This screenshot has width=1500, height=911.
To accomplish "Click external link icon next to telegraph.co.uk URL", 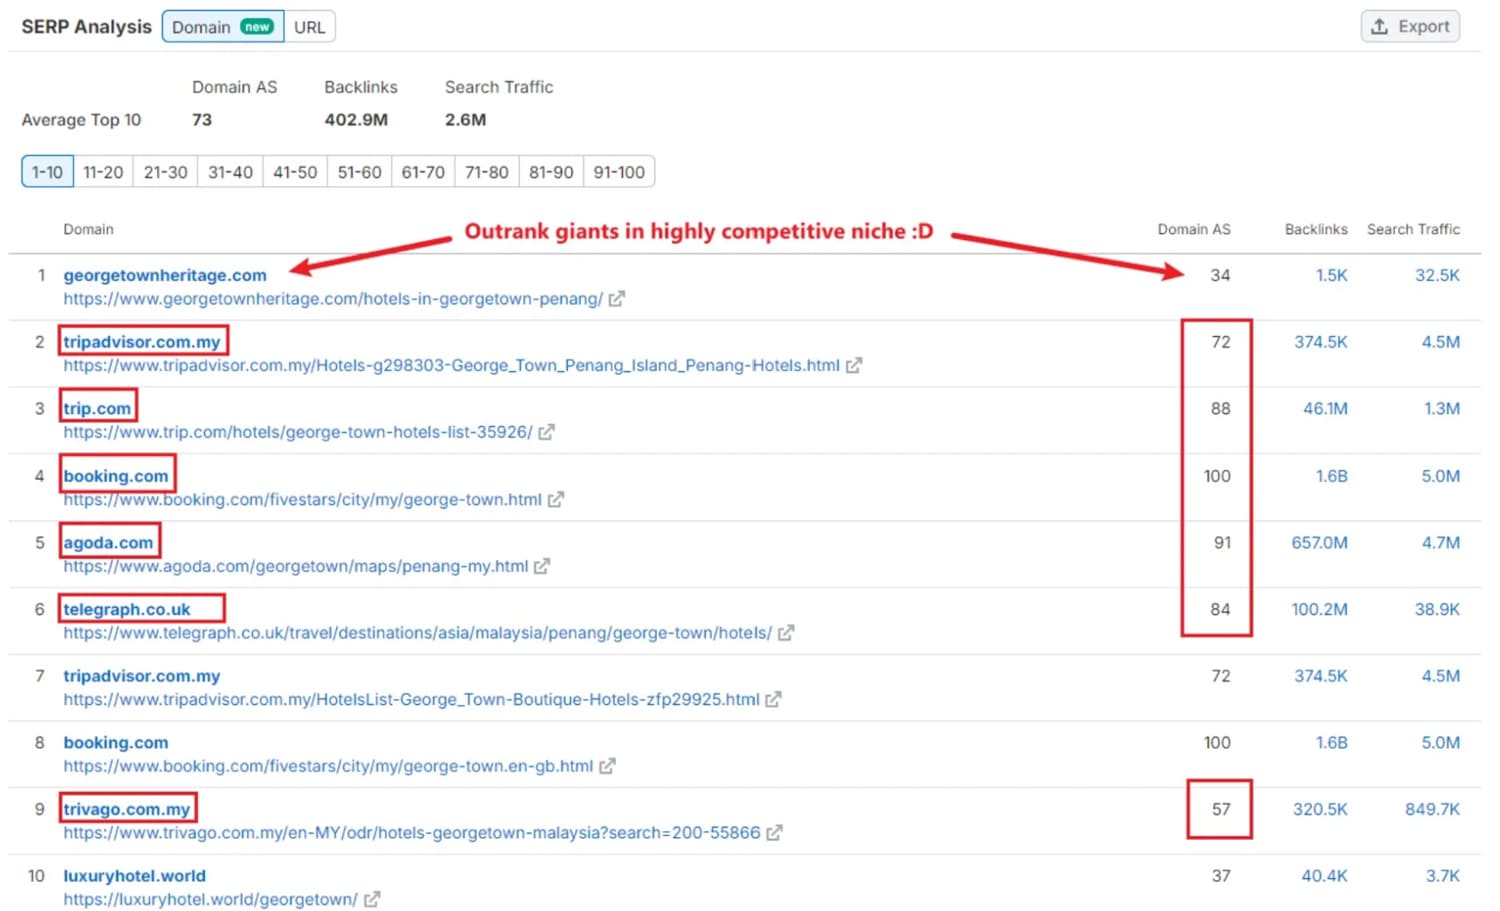I will point(786,633).
